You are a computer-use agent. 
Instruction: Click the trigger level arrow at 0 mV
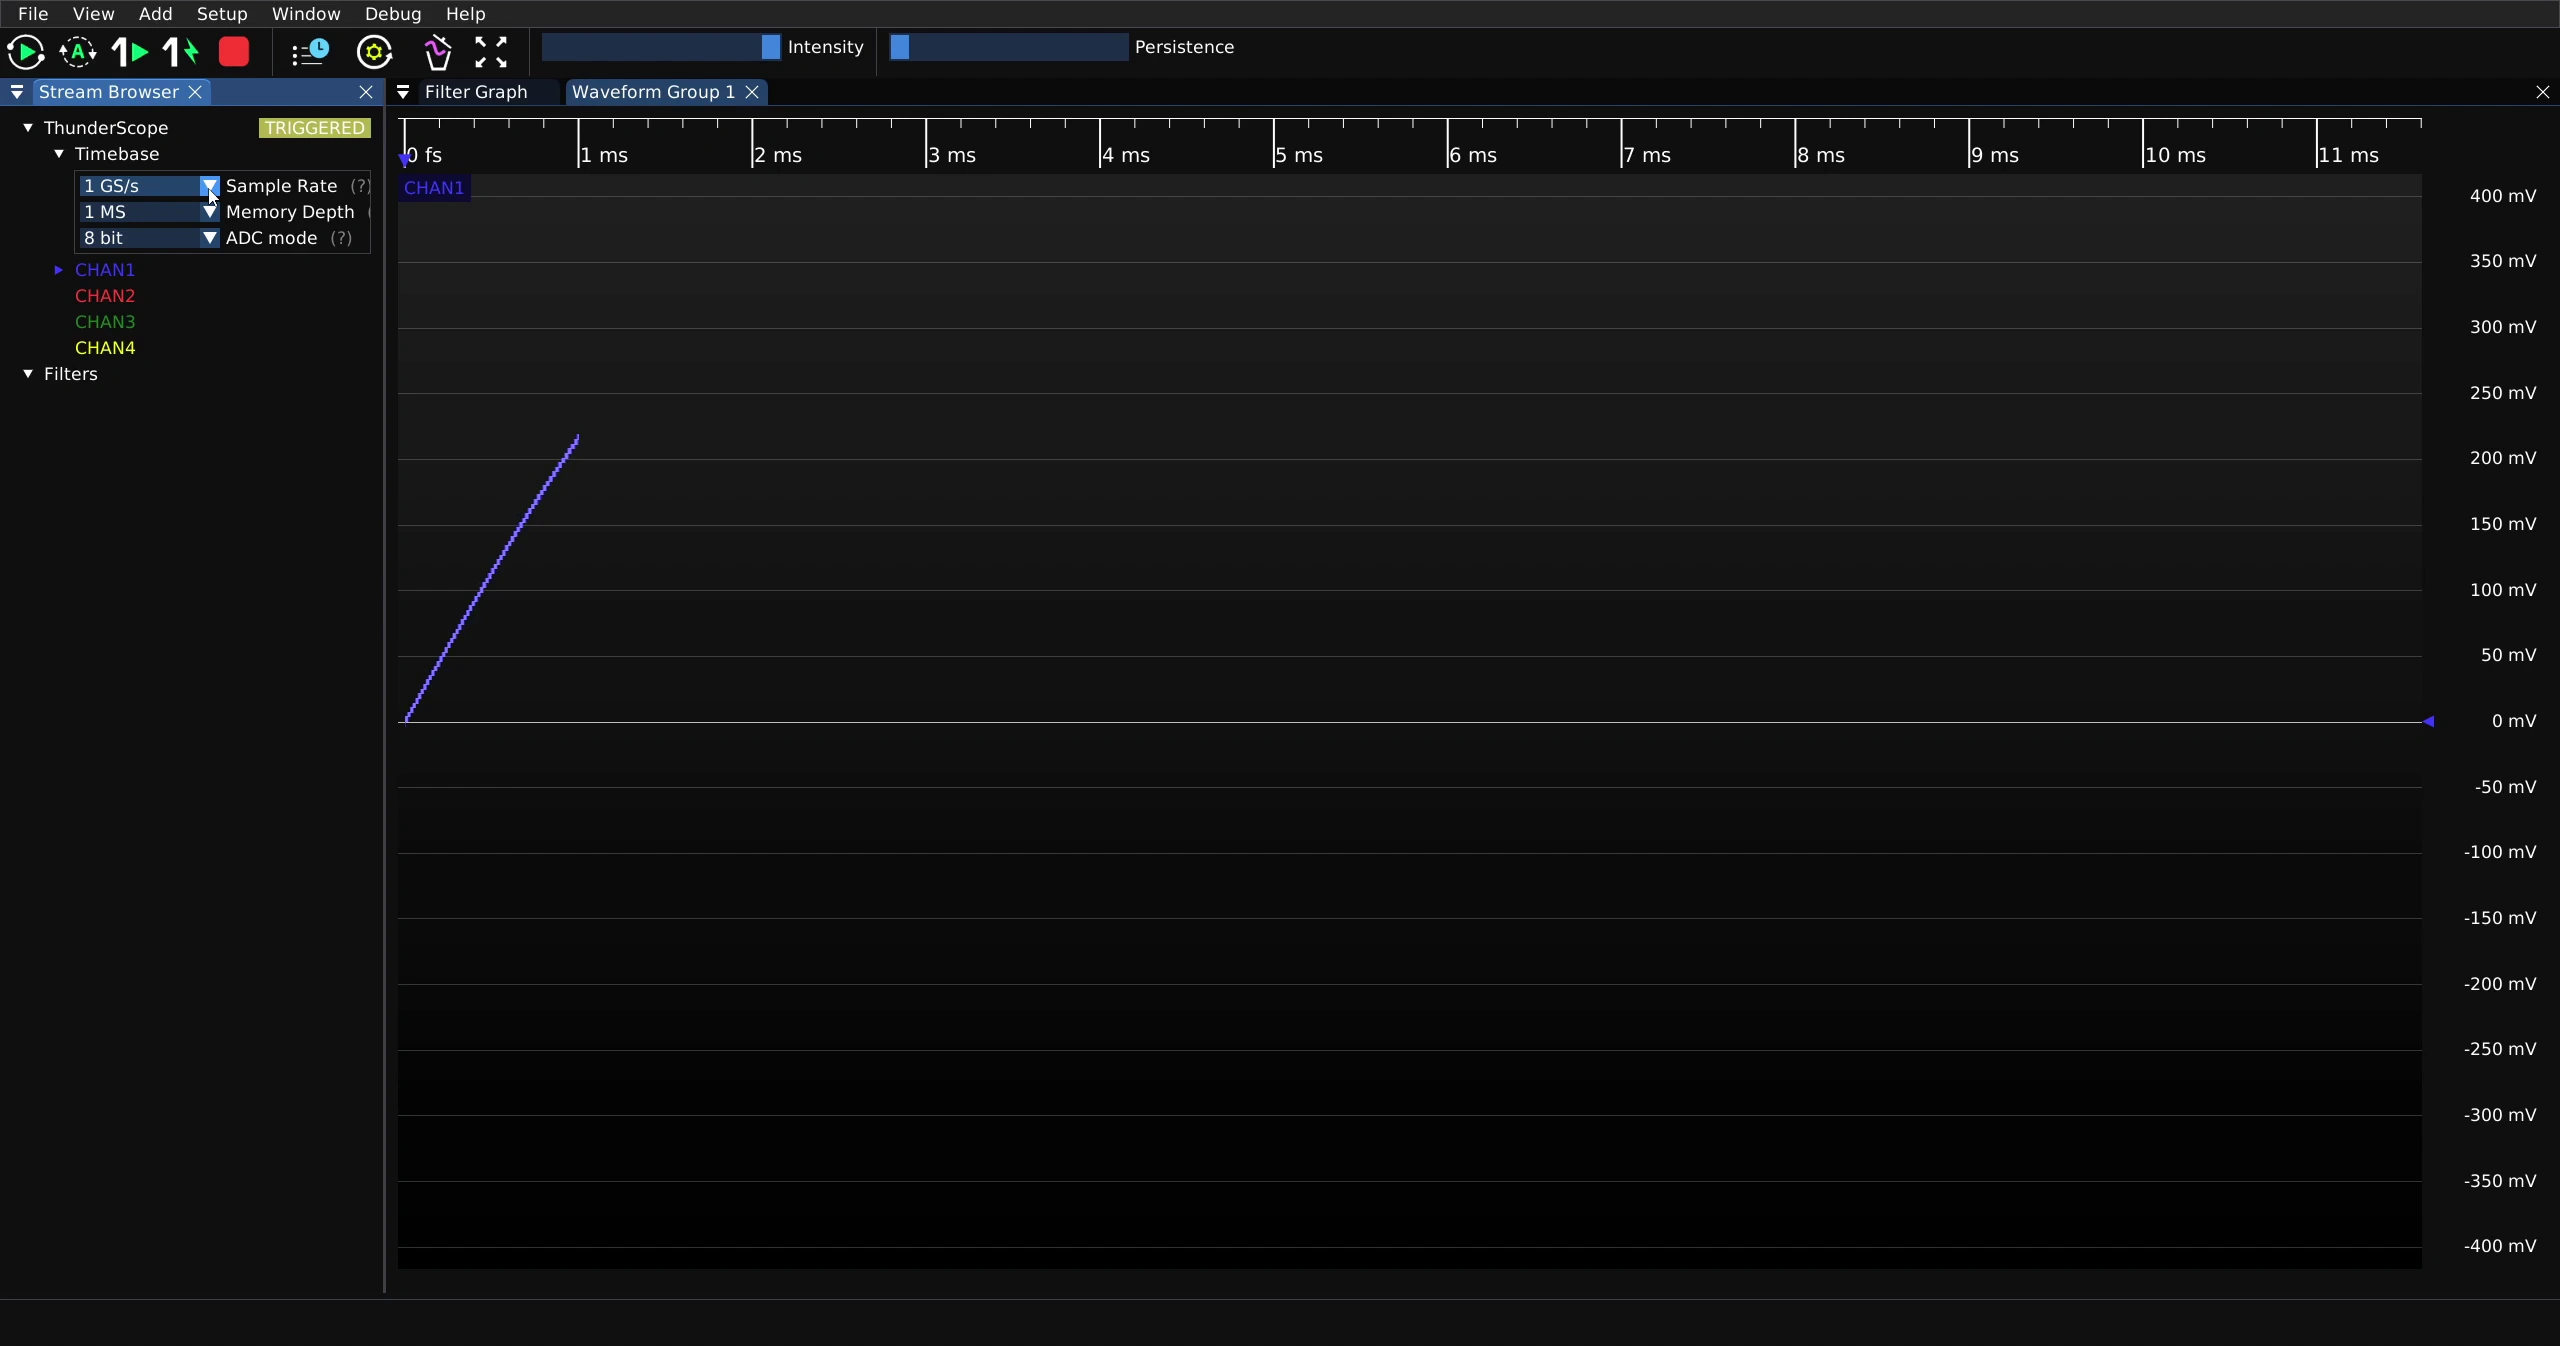coord(2428,721)
